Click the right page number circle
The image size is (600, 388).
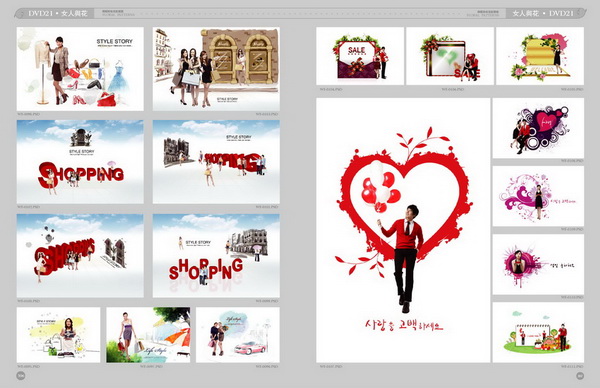pyautogui.click(x=580, y=375)
